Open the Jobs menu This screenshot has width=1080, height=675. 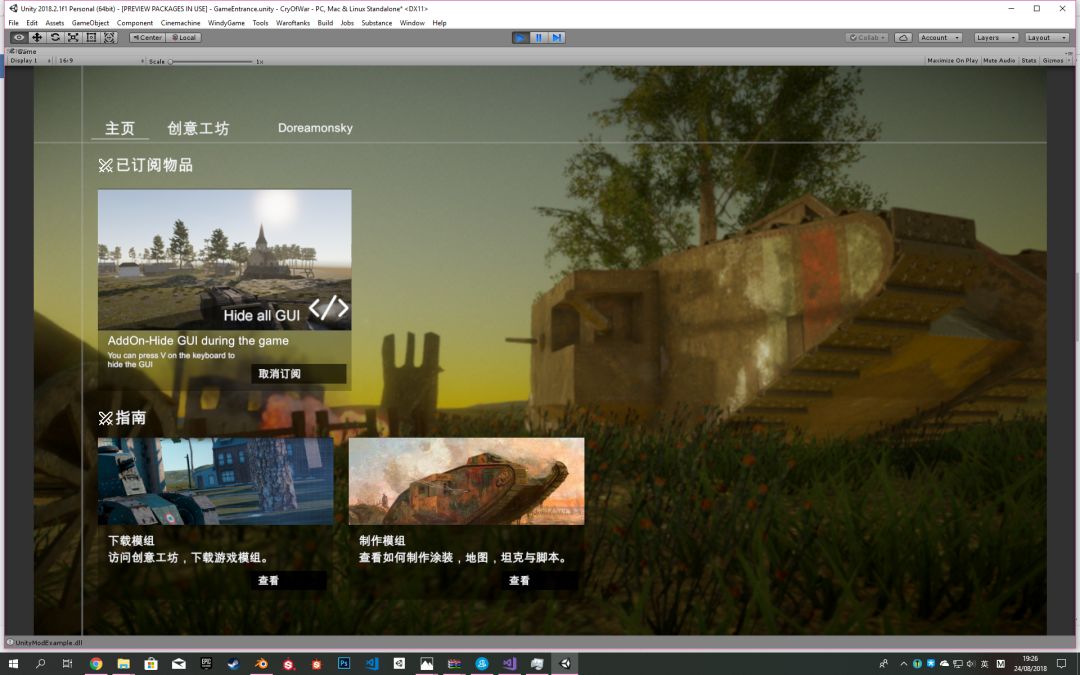pyautogui.click(x=347, y=23)
